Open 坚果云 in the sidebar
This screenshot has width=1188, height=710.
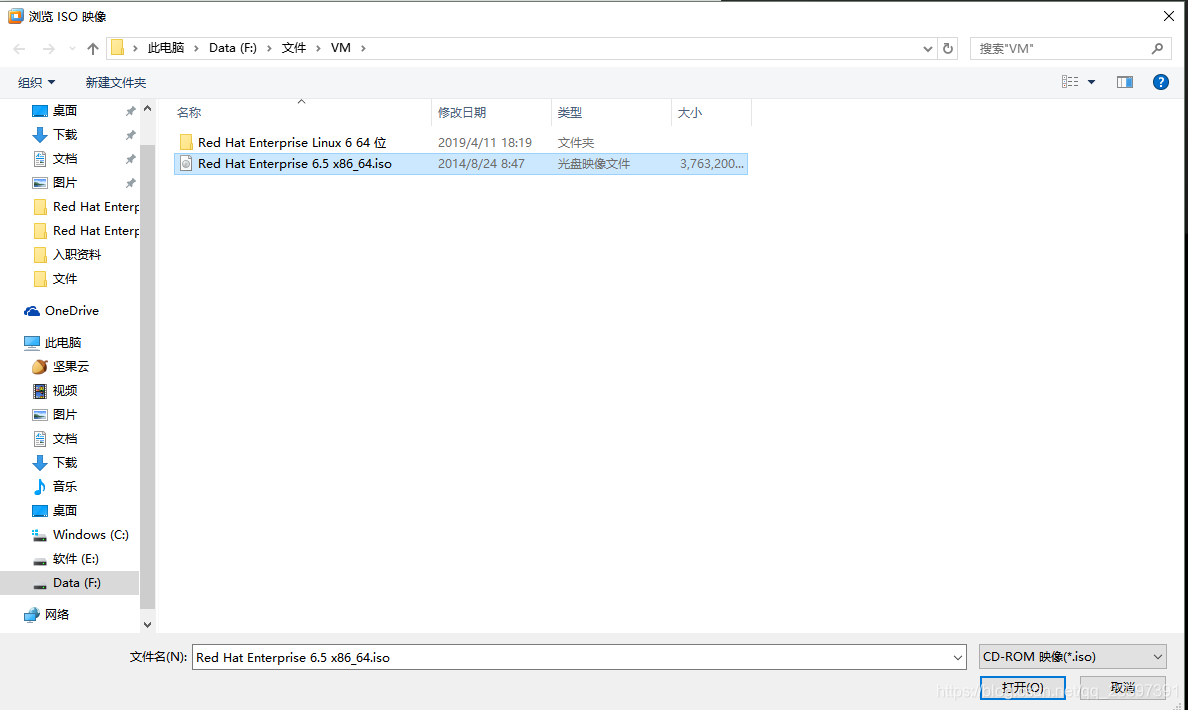70,367
